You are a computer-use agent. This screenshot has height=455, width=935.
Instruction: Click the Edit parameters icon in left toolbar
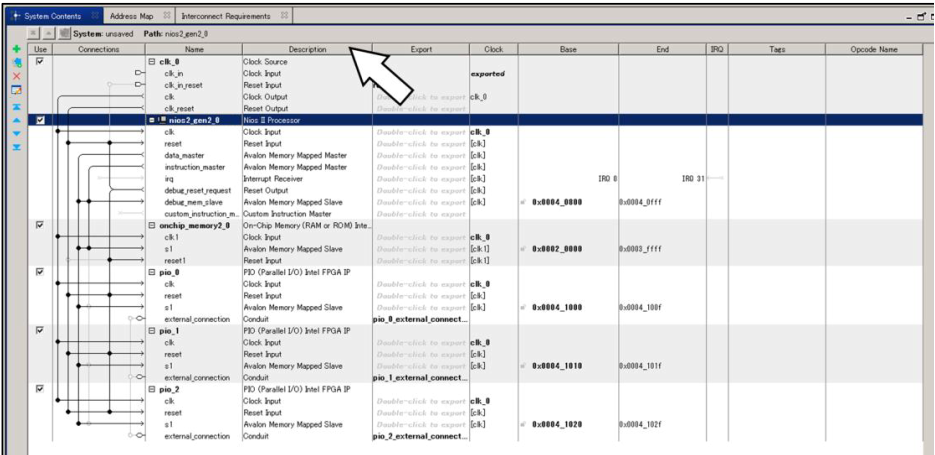[15, 90]
